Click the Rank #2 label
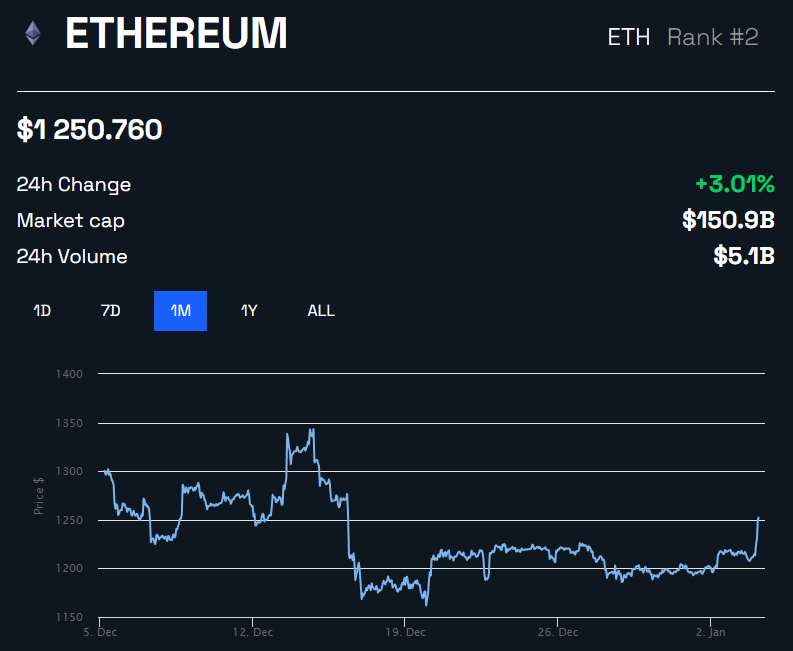793x651 pixels. pos(713,37)
